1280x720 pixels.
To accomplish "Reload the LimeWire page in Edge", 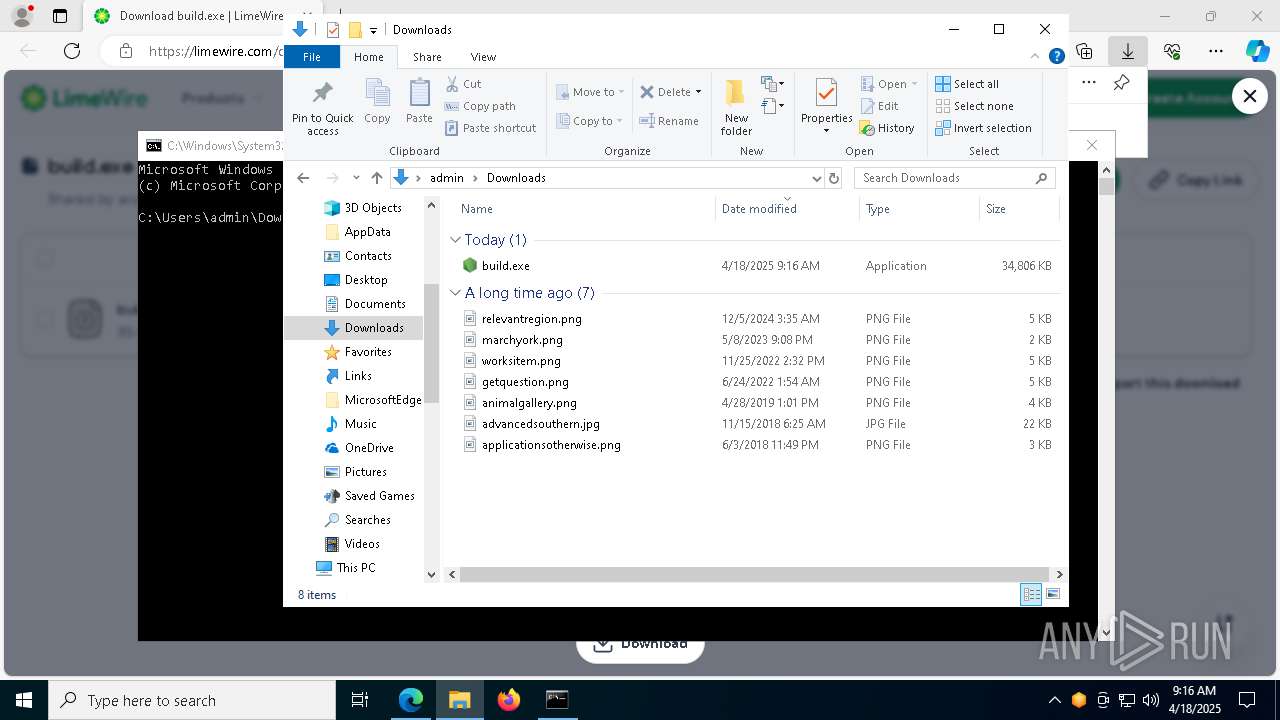I will (x=72, y=51).
